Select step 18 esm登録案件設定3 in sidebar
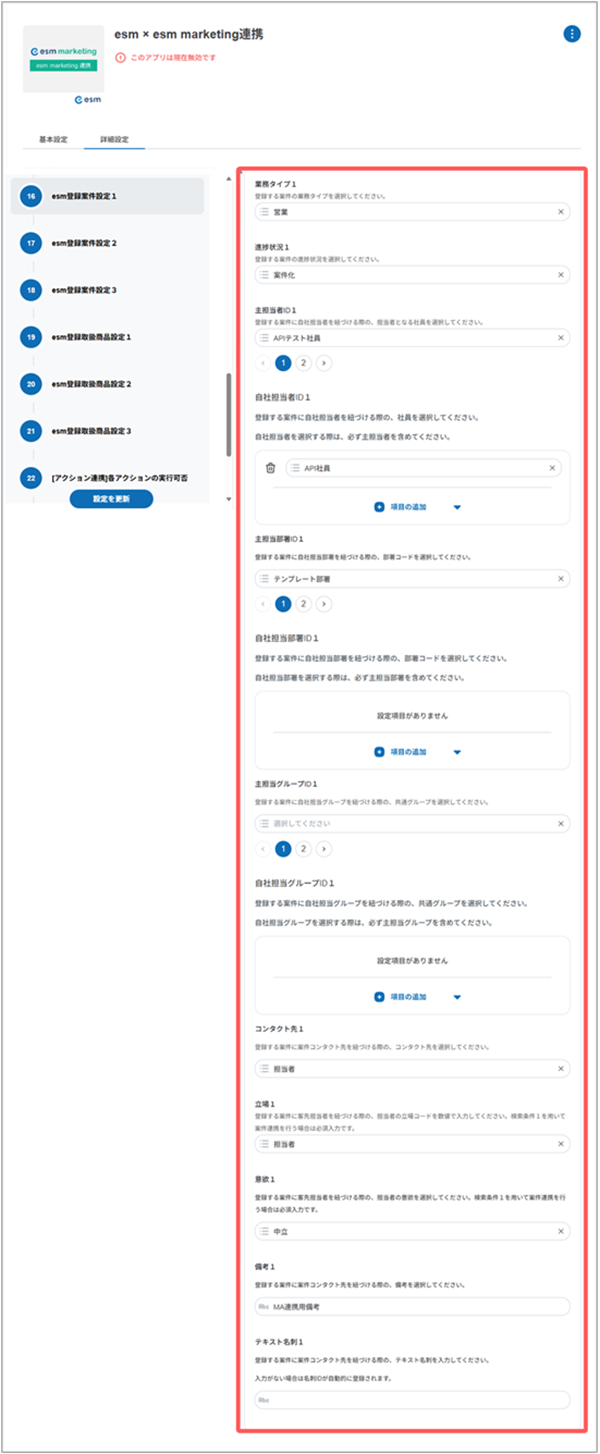This screenshot has width=600, height=1454. (84, 290)
